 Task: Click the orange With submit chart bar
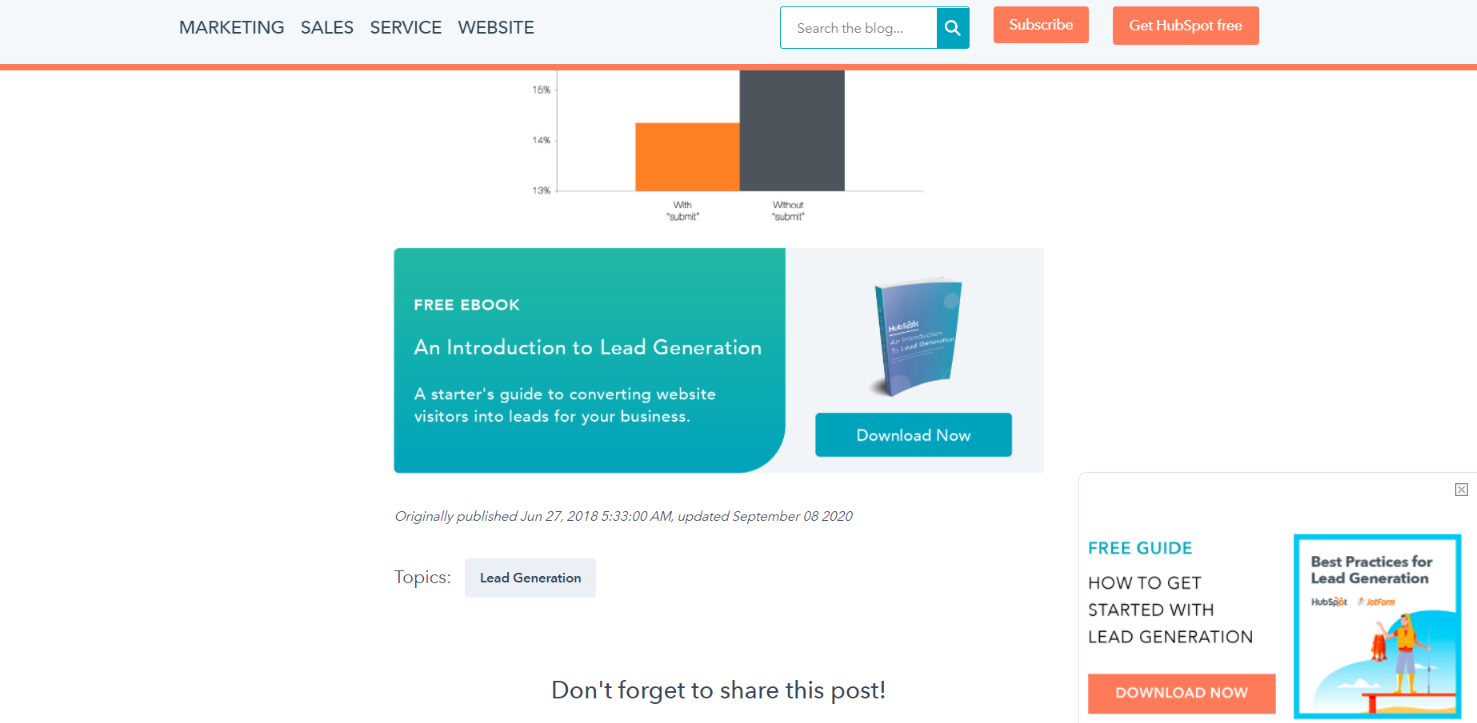687,155
